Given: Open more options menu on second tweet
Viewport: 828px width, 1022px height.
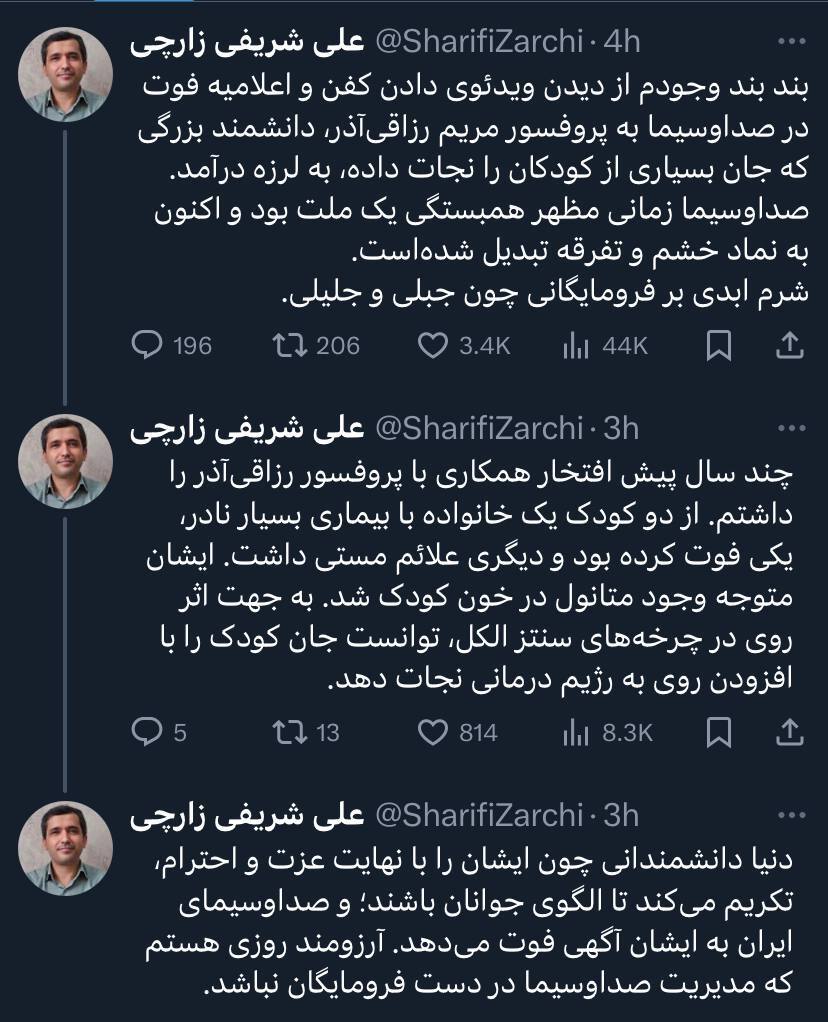Looking at the screenshot, I should click(791, 428).
